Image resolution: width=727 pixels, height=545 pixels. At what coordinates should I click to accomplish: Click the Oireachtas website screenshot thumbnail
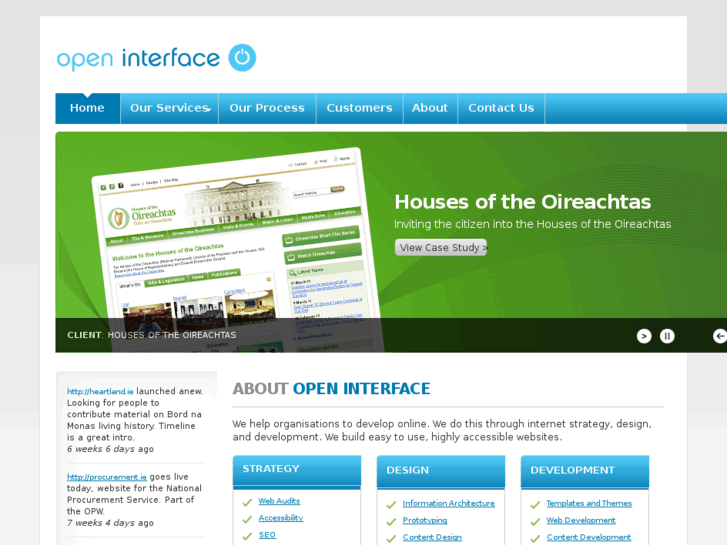coord(236,250)
